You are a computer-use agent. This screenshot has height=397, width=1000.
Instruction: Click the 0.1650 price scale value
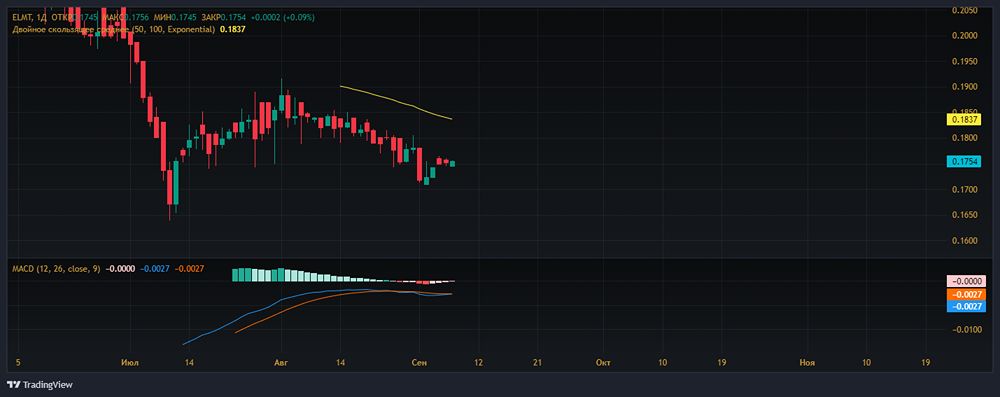tap(964, 214)
